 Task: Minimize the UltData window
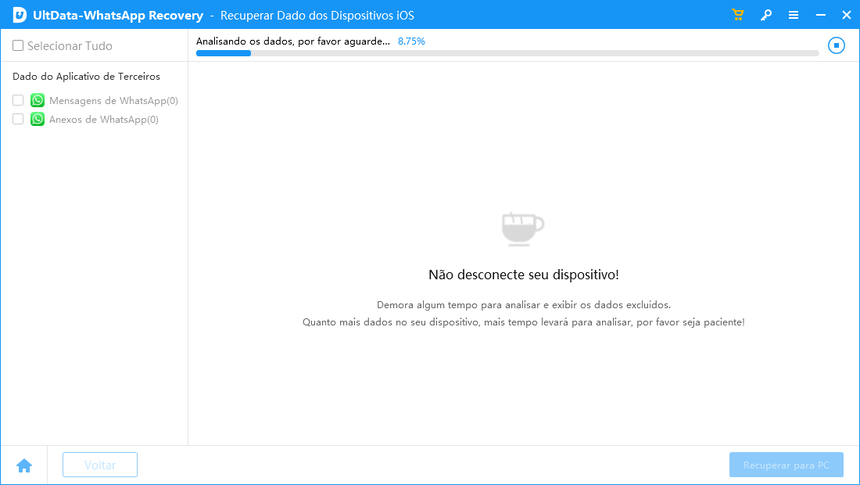point(821,15)
